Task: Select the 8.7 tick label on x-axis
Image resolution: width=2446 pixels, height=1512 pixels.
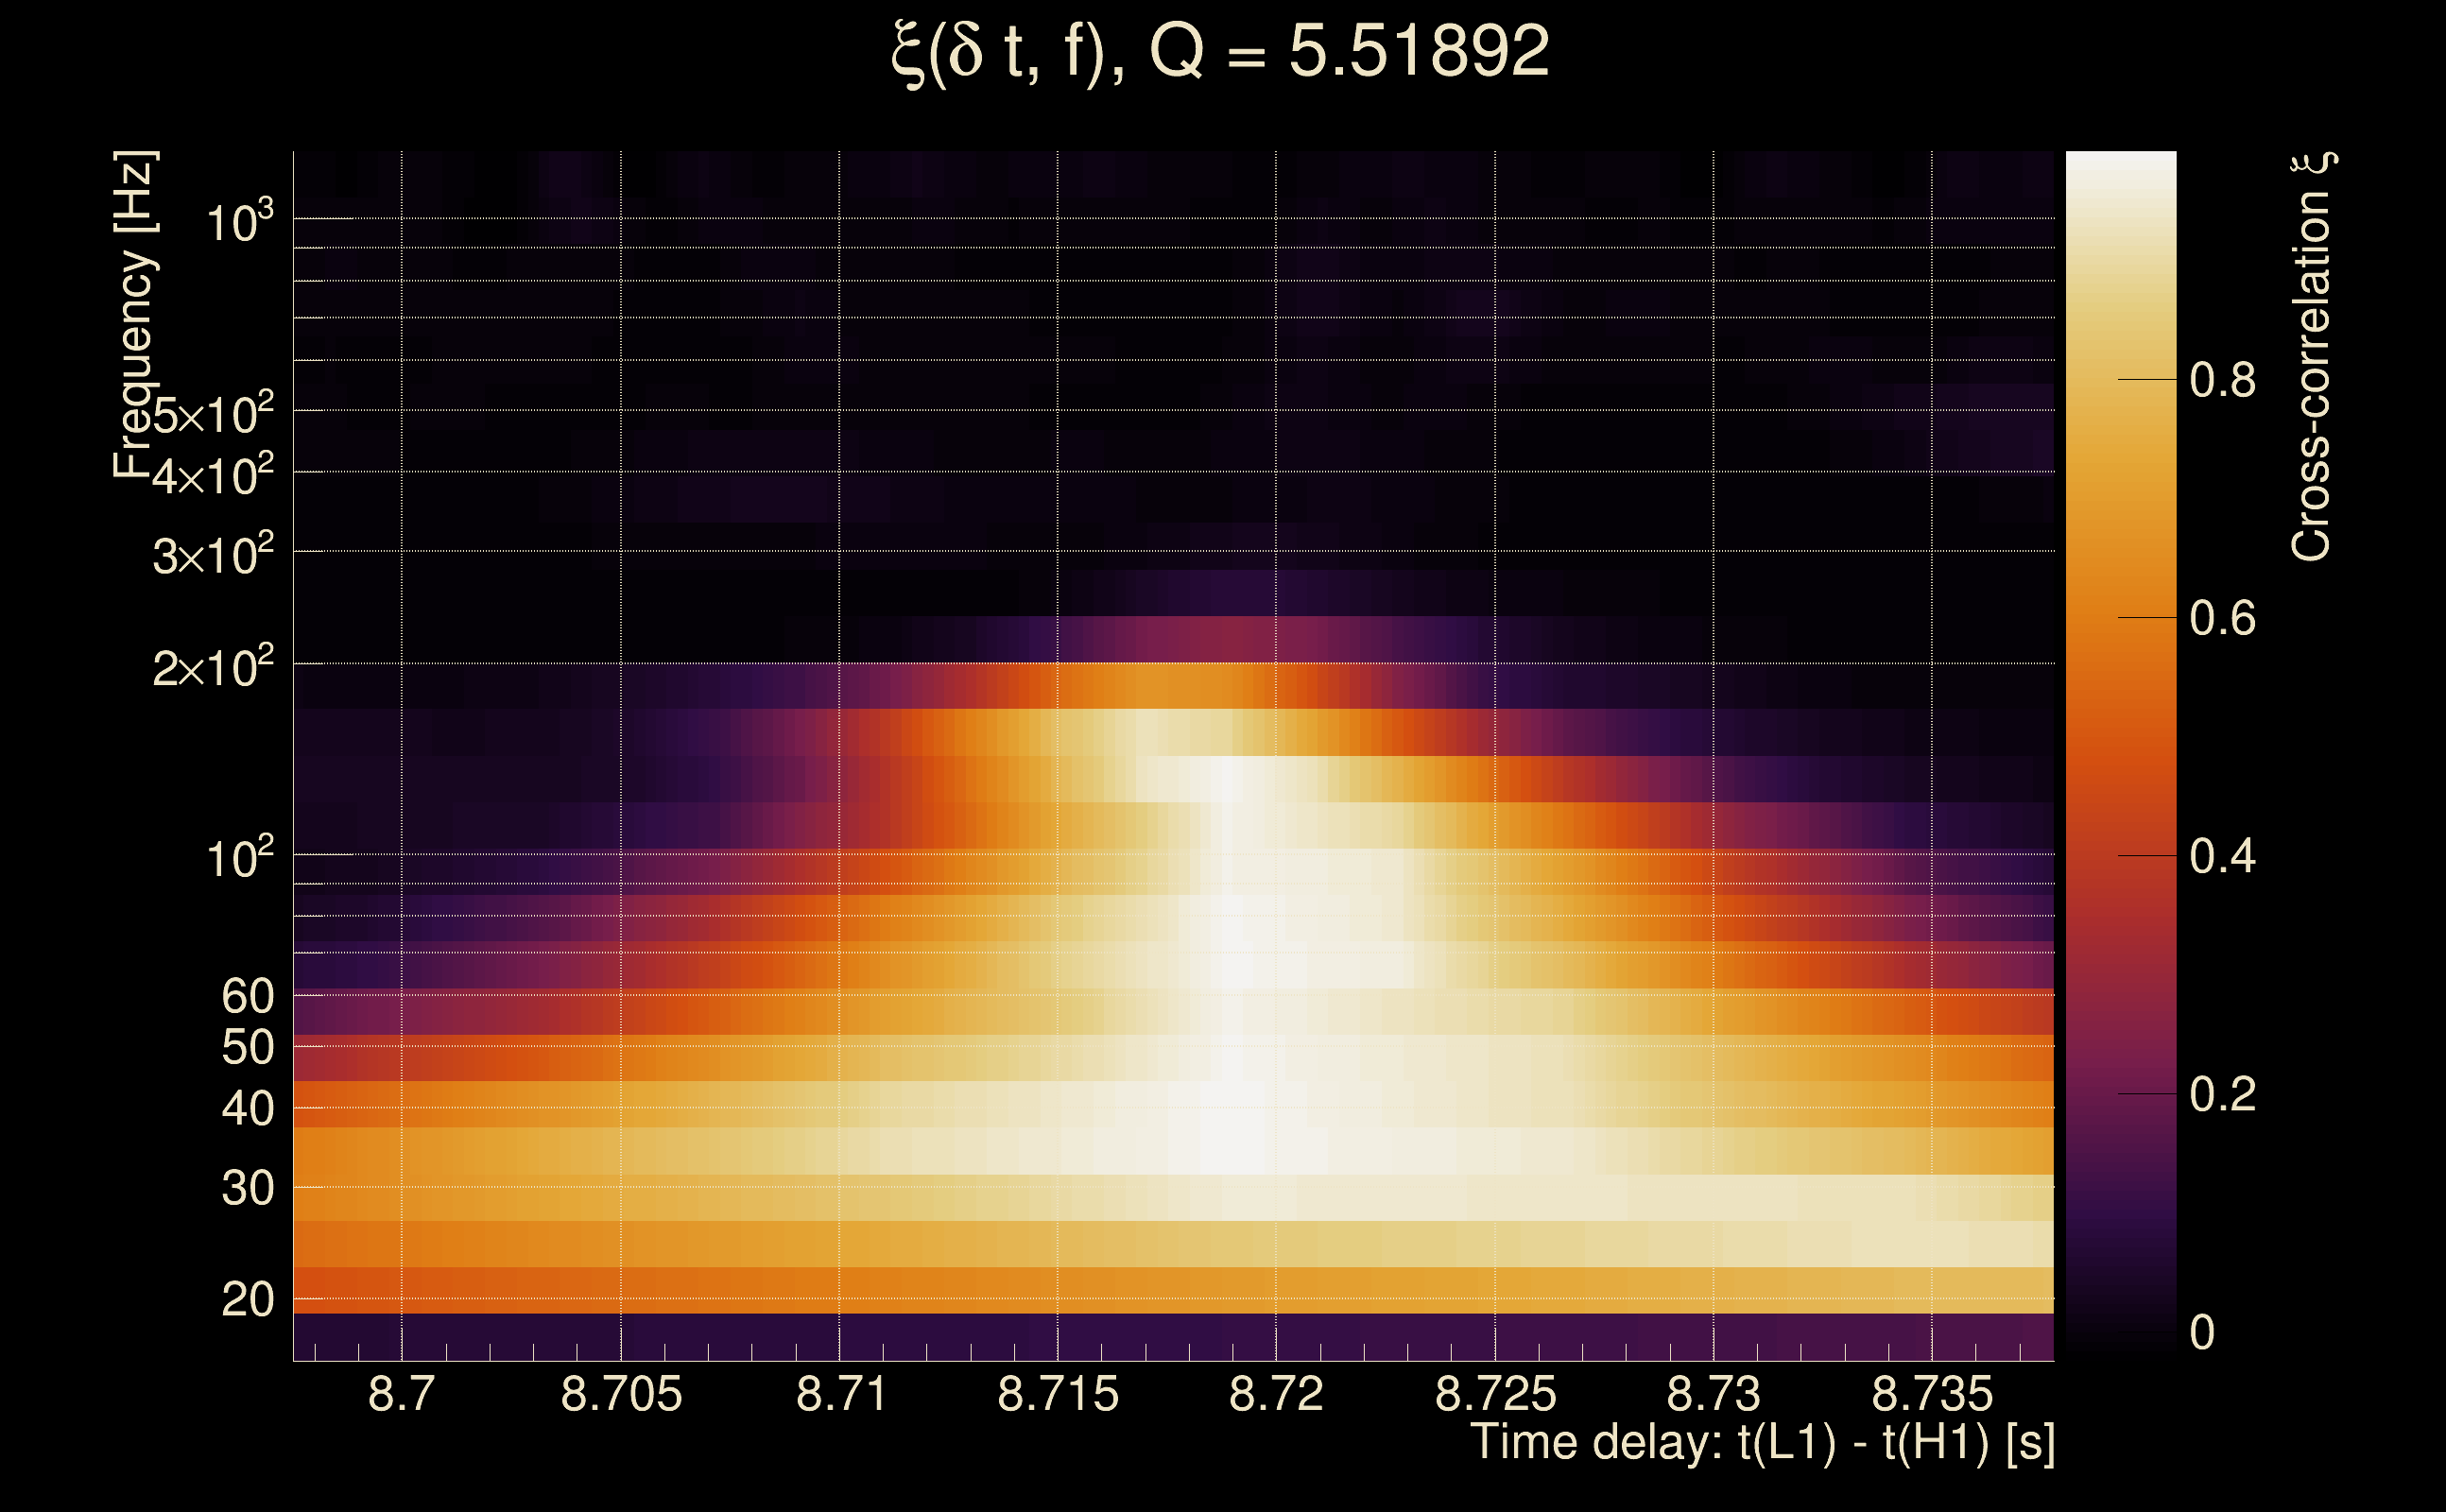Action: (x=401, y=1394)
